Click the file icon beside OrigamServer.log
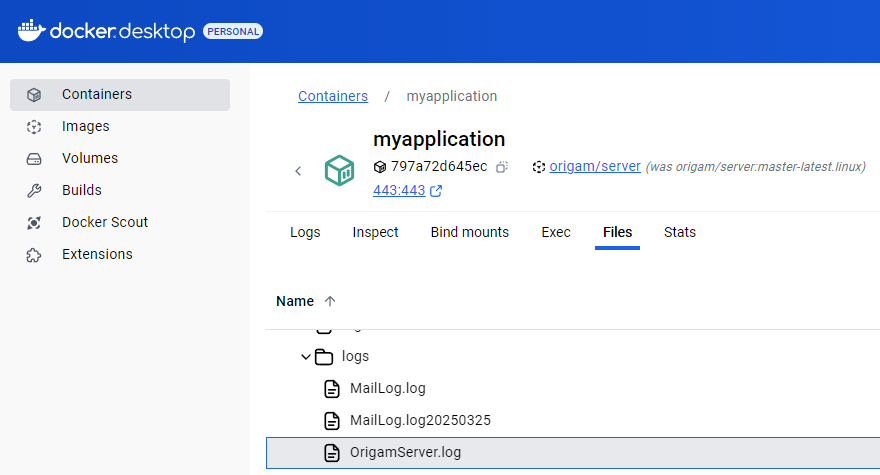This screenshot has height=475, width=880. tap(332, 453)
